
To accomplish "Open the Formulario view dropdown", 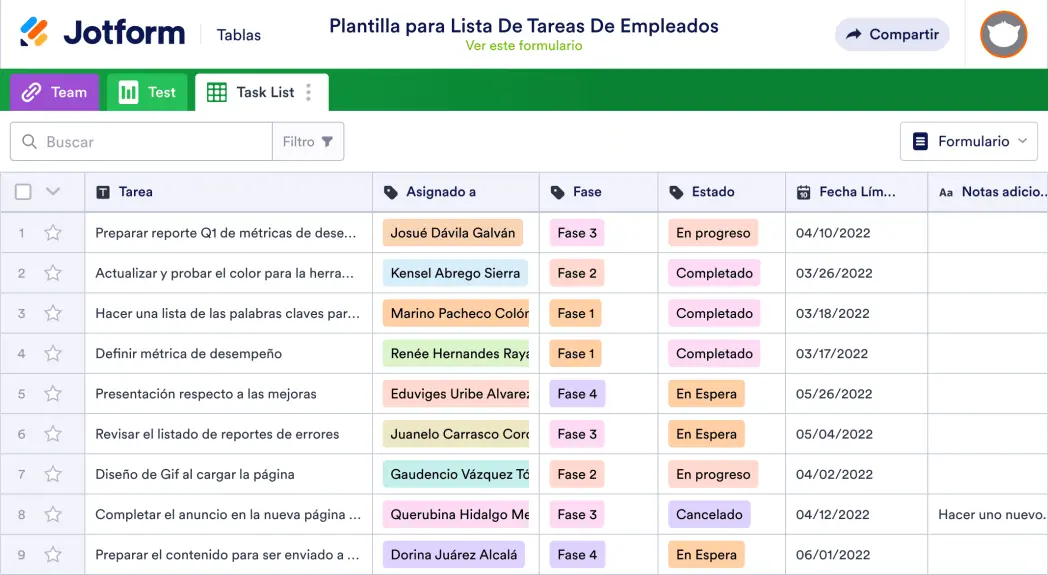I will pyautogui.click(x=969, y=142).
